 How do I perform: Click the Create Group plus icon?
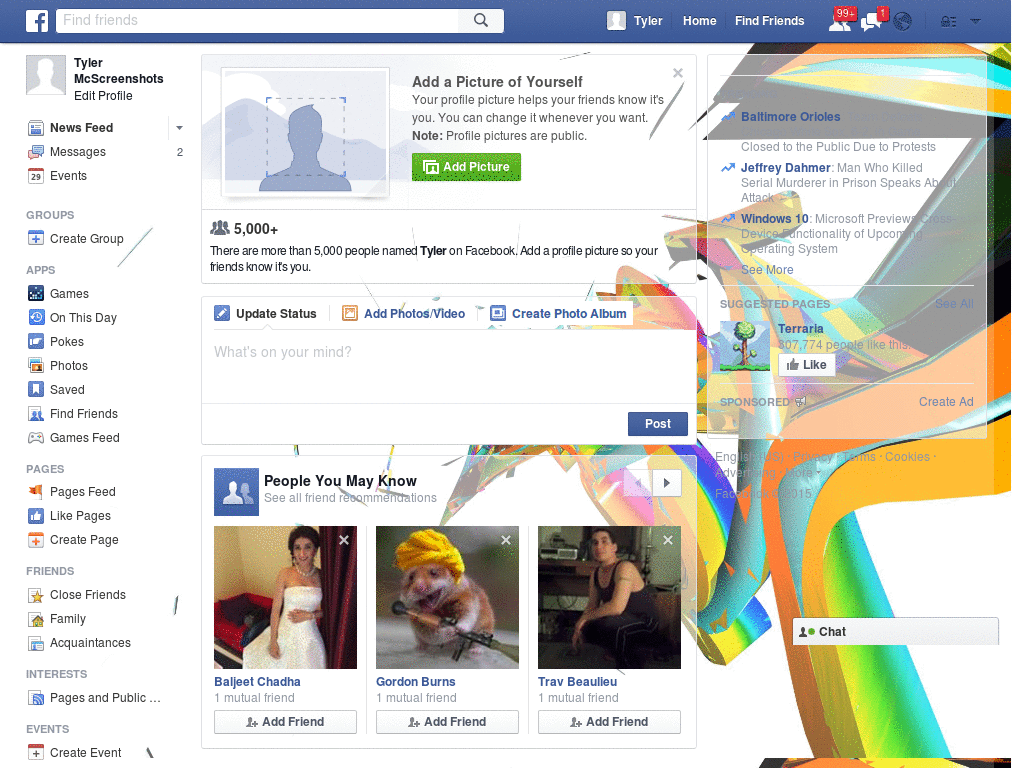36,238
